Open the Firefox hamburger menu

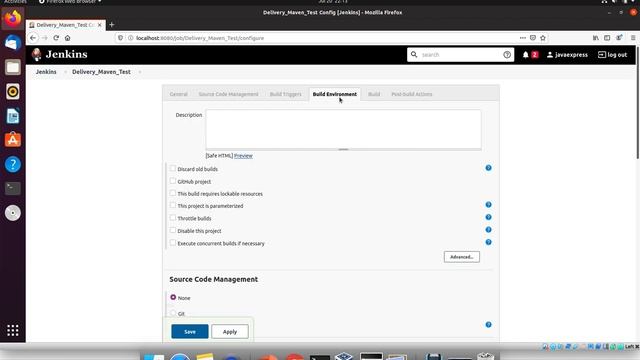point(633,38)
